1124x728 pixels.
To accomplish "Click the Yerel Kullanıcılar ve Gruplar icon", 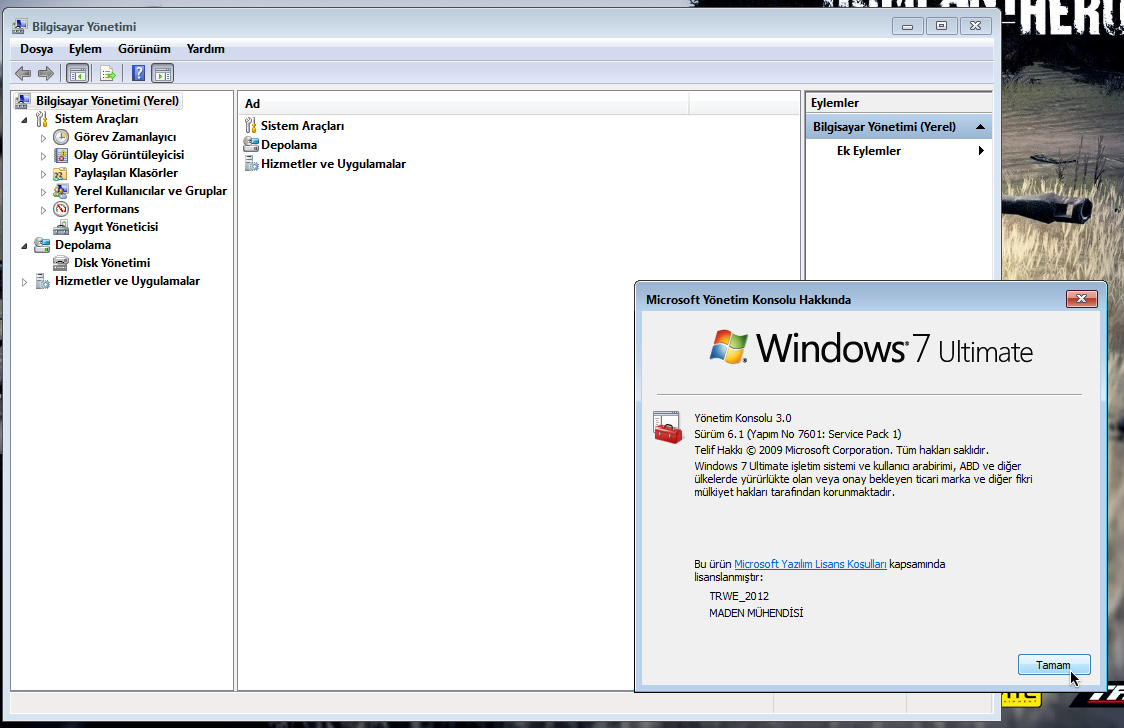I will click(x=62, y=191).
